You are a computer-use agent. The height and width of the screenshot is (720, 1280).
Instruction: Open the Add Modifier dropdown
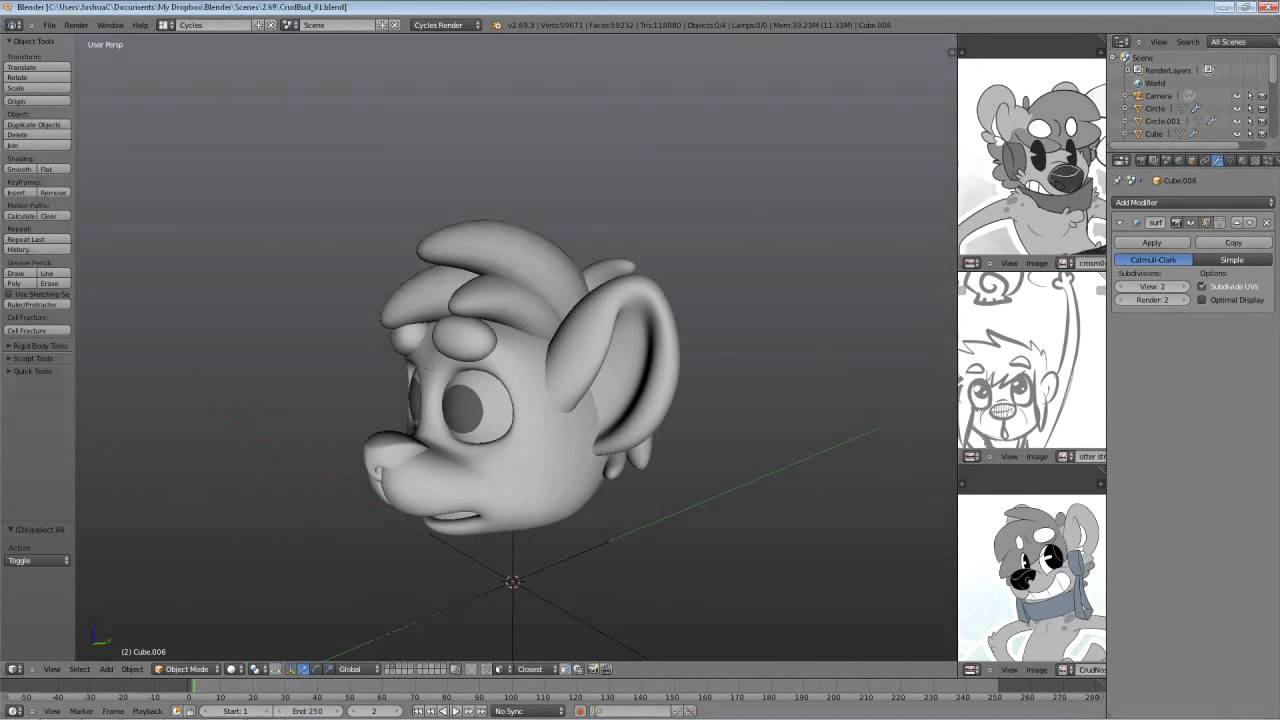1194,203
